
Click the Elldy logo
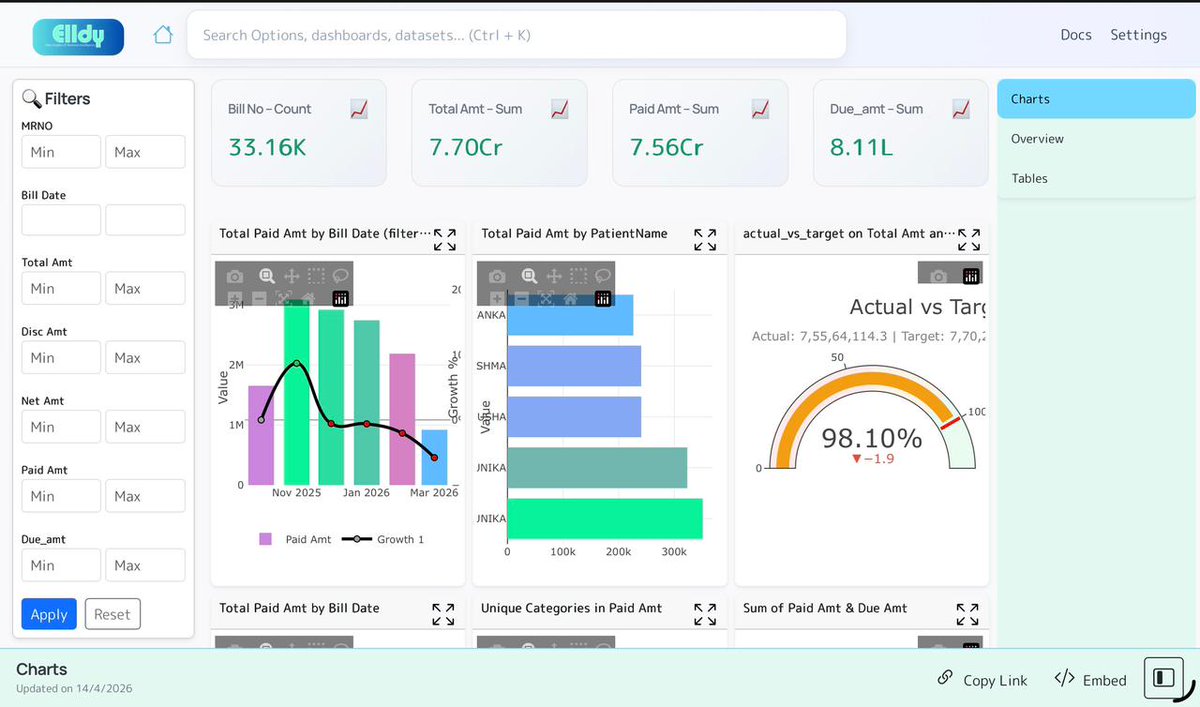pos(78,36)
